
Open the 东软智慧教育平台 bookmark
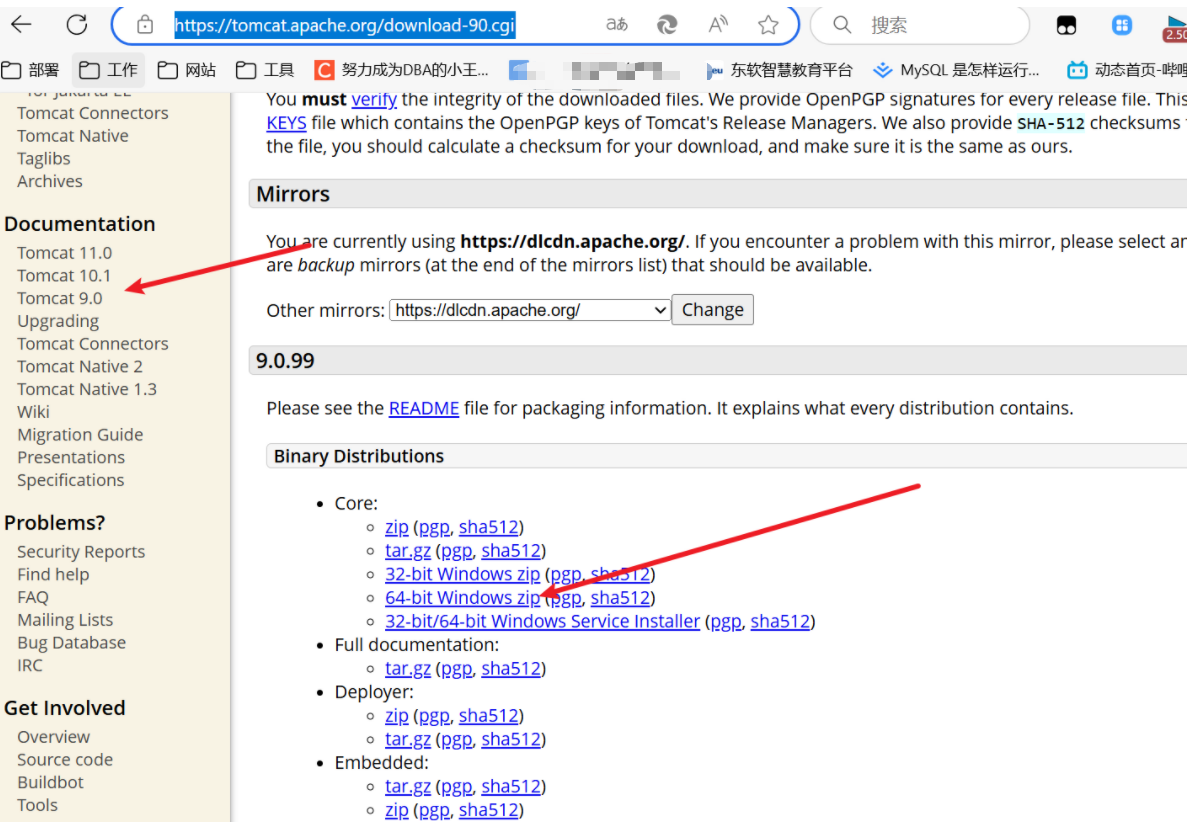779,70
